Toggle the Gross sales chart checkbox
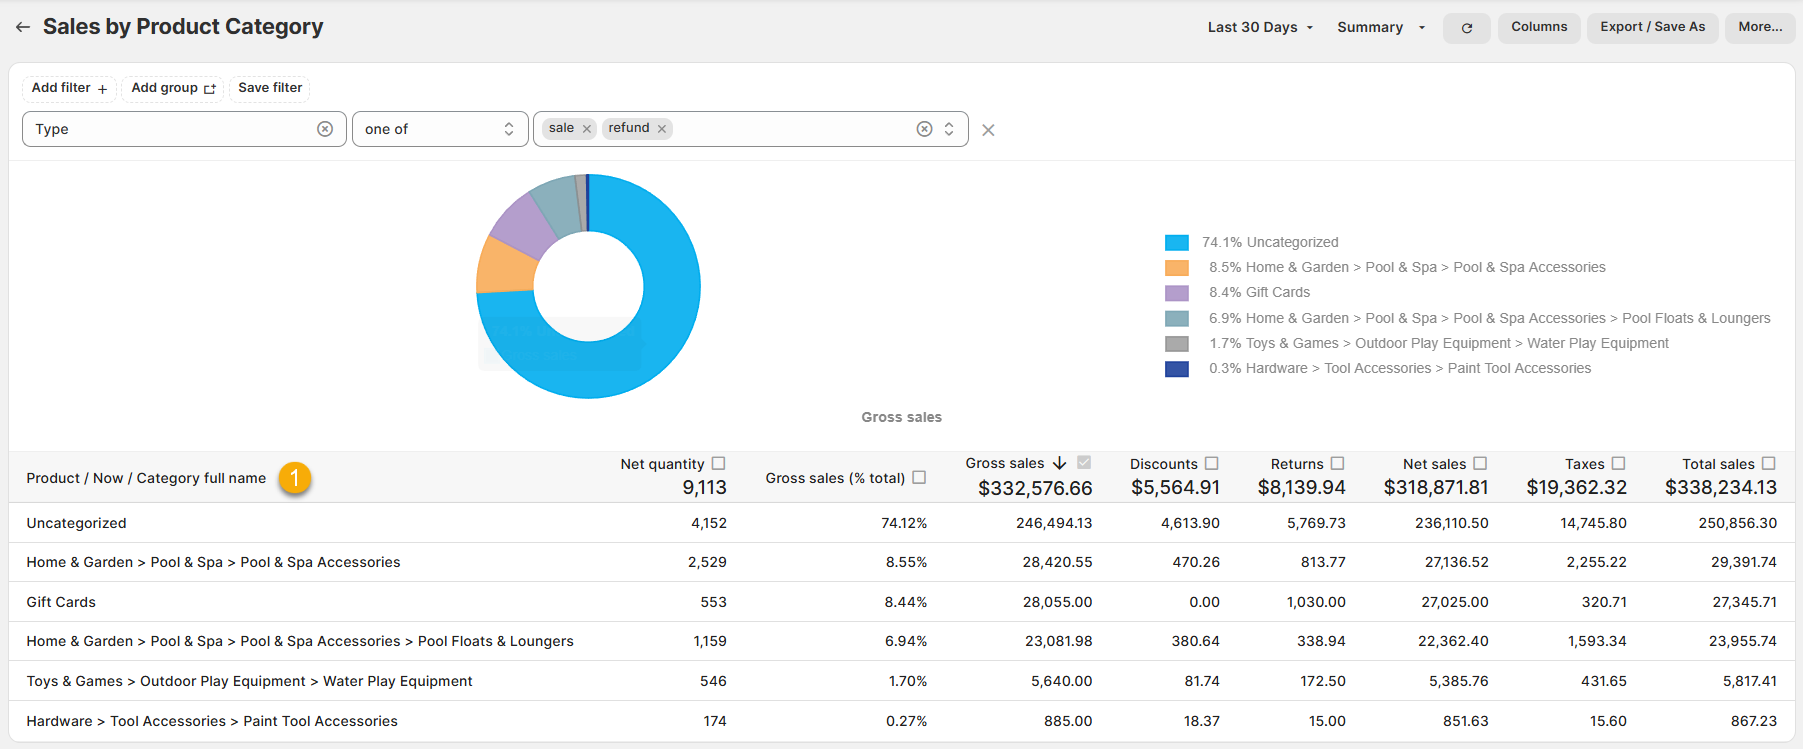The width and height of the screenshot is (1803, 749). coord(1084,463)
